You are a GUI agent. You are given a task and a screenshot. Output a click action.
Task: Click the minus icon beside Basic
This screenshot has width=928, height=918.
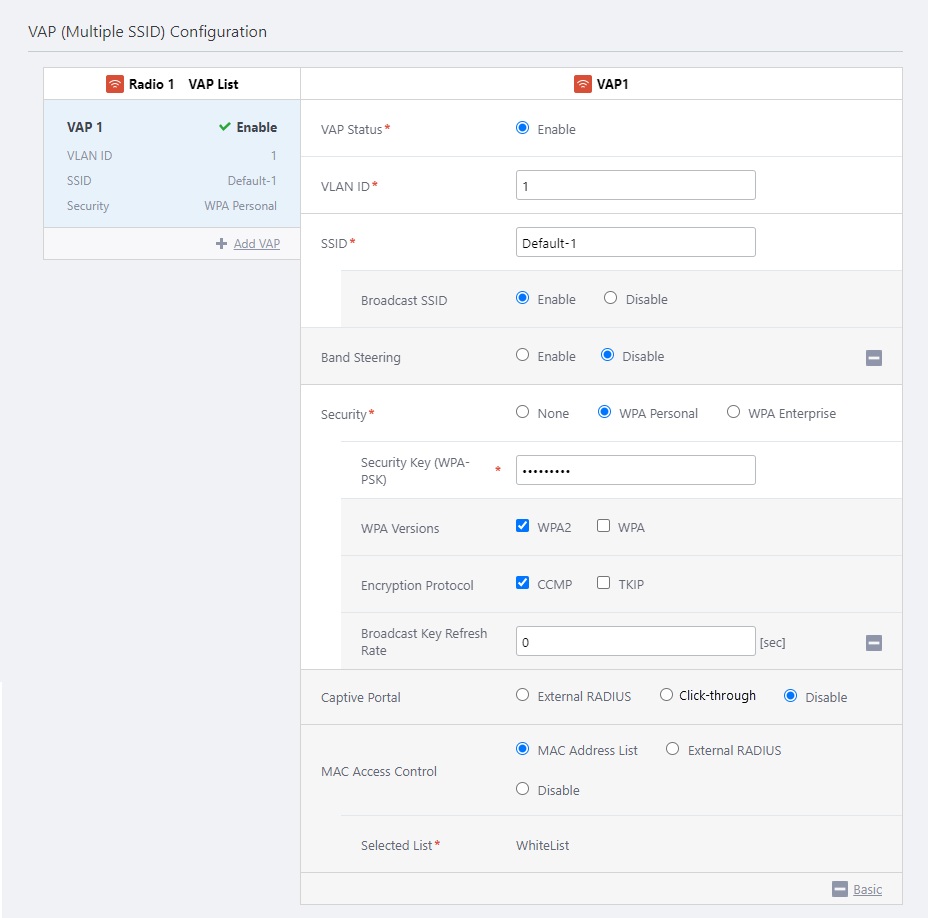[x=839, y=889]
